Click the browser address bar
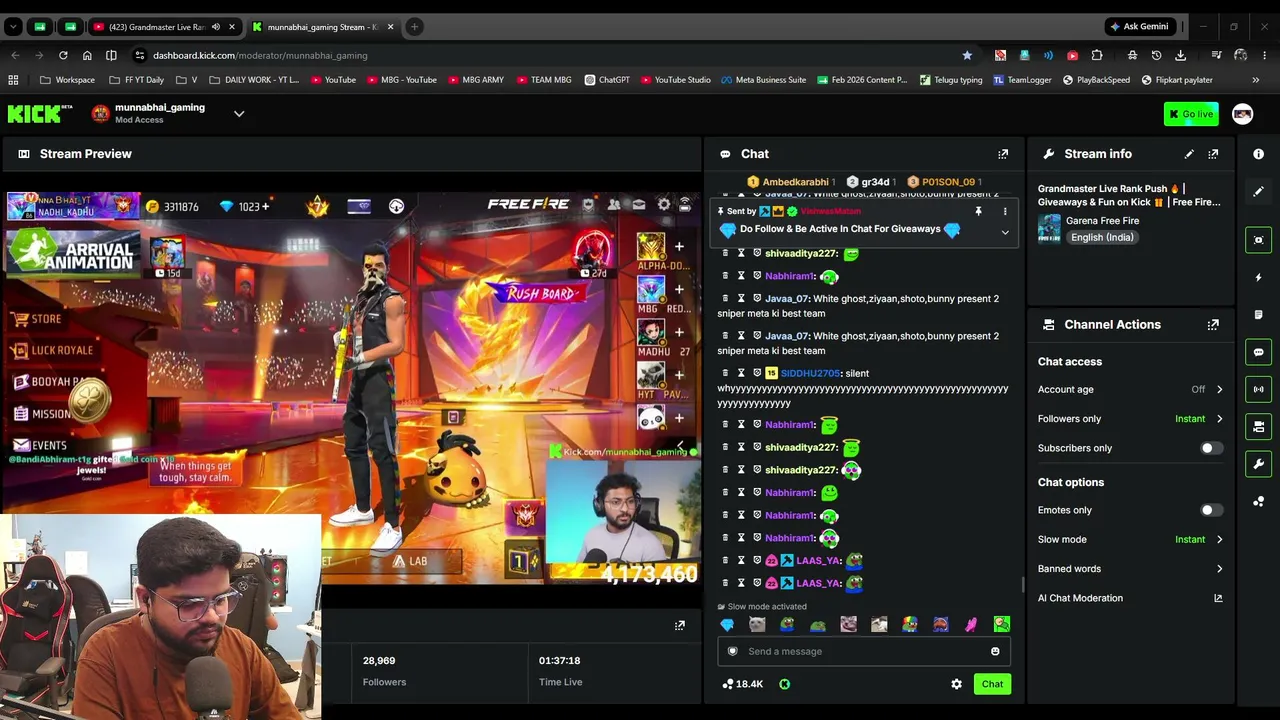The image size is (1280, 720). tap(550, 55)
